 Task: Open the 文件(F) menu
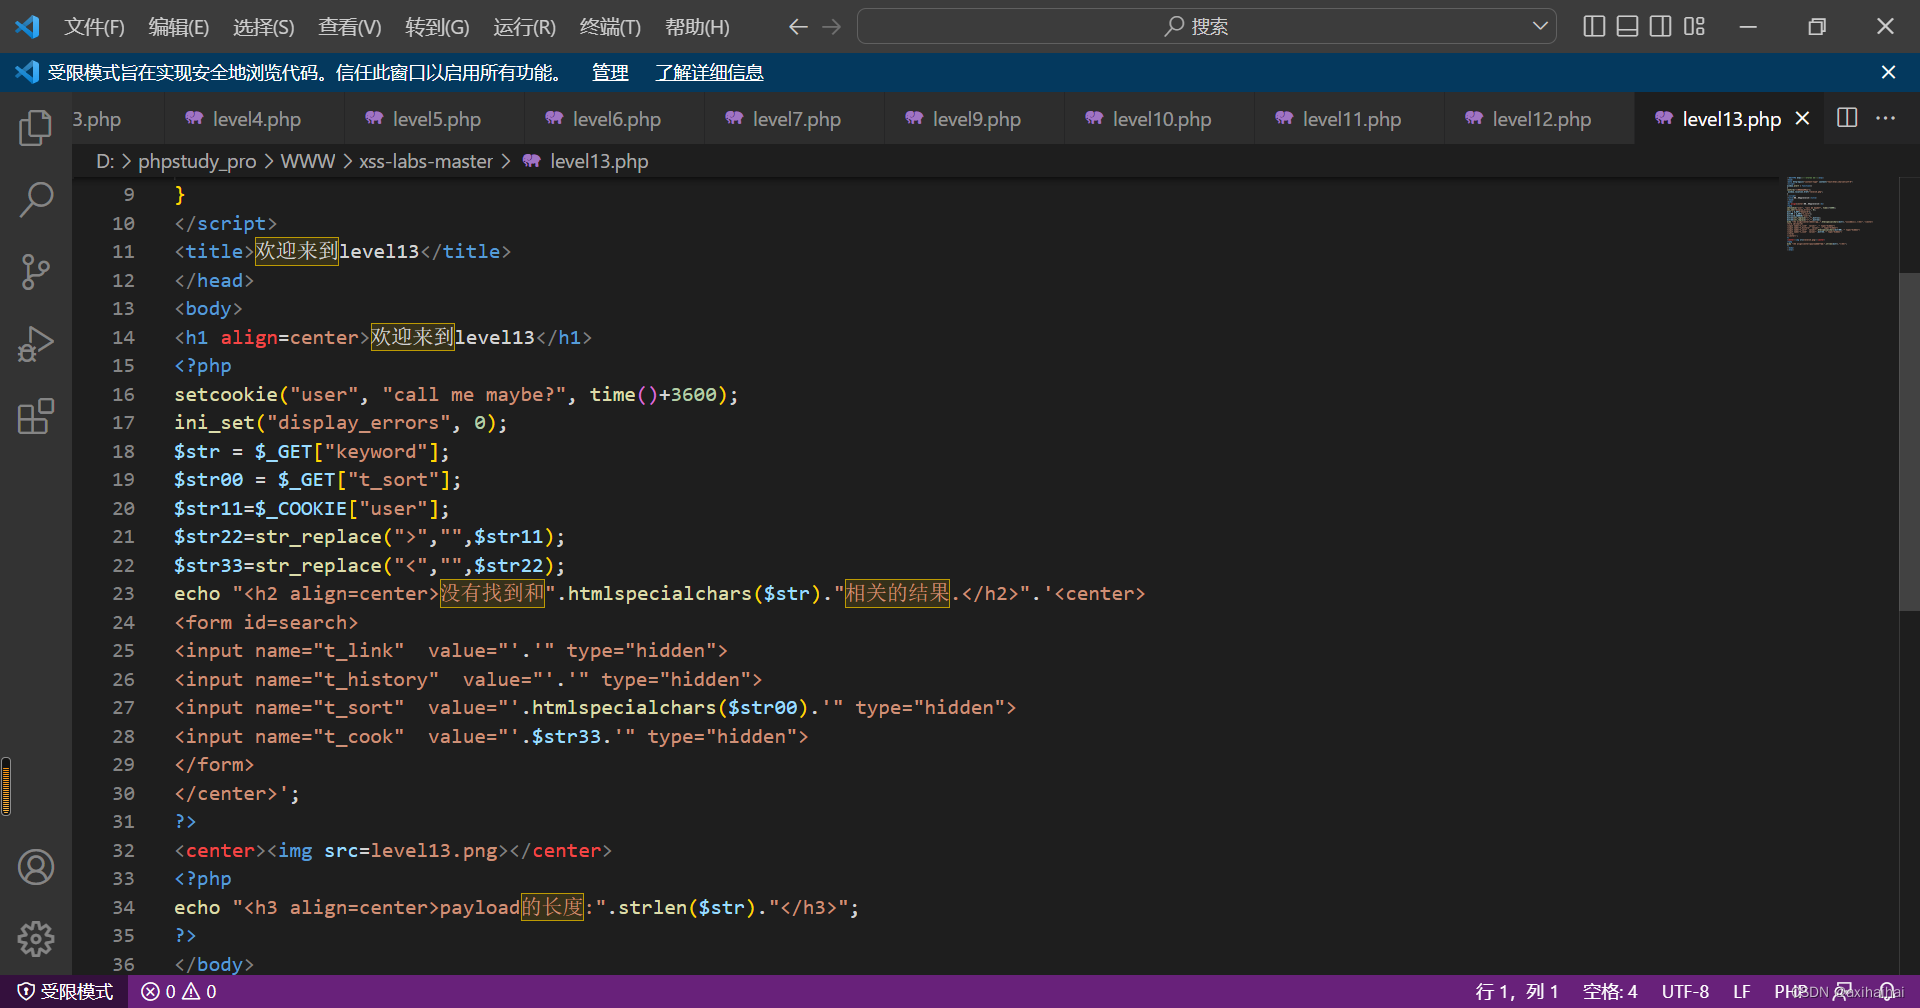tap(94, 27)
